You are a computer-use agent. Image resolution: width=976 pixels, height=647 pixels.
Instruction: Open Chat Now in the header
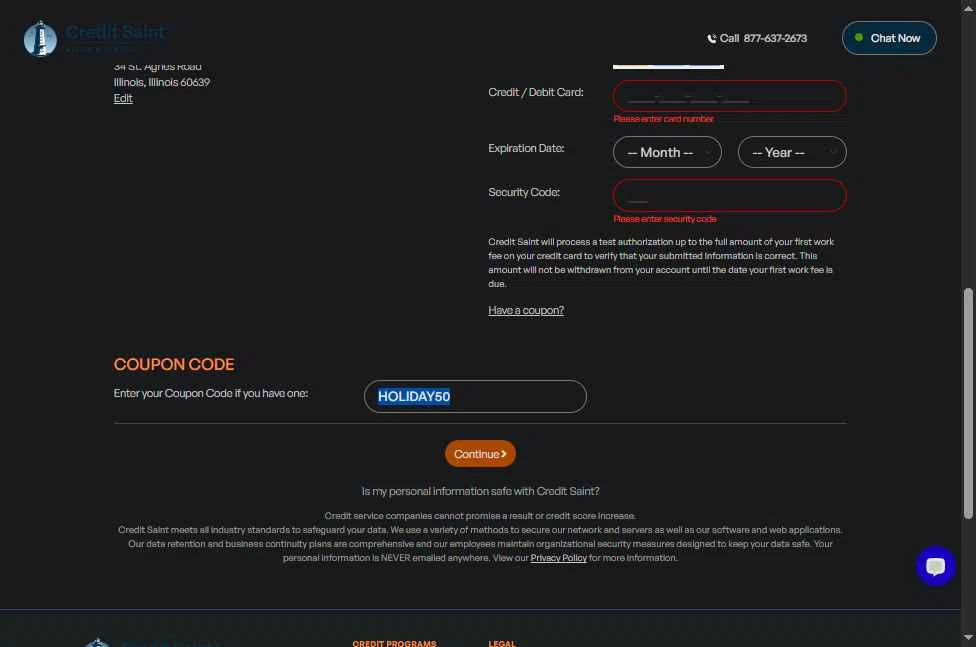(x=889, y=38)
